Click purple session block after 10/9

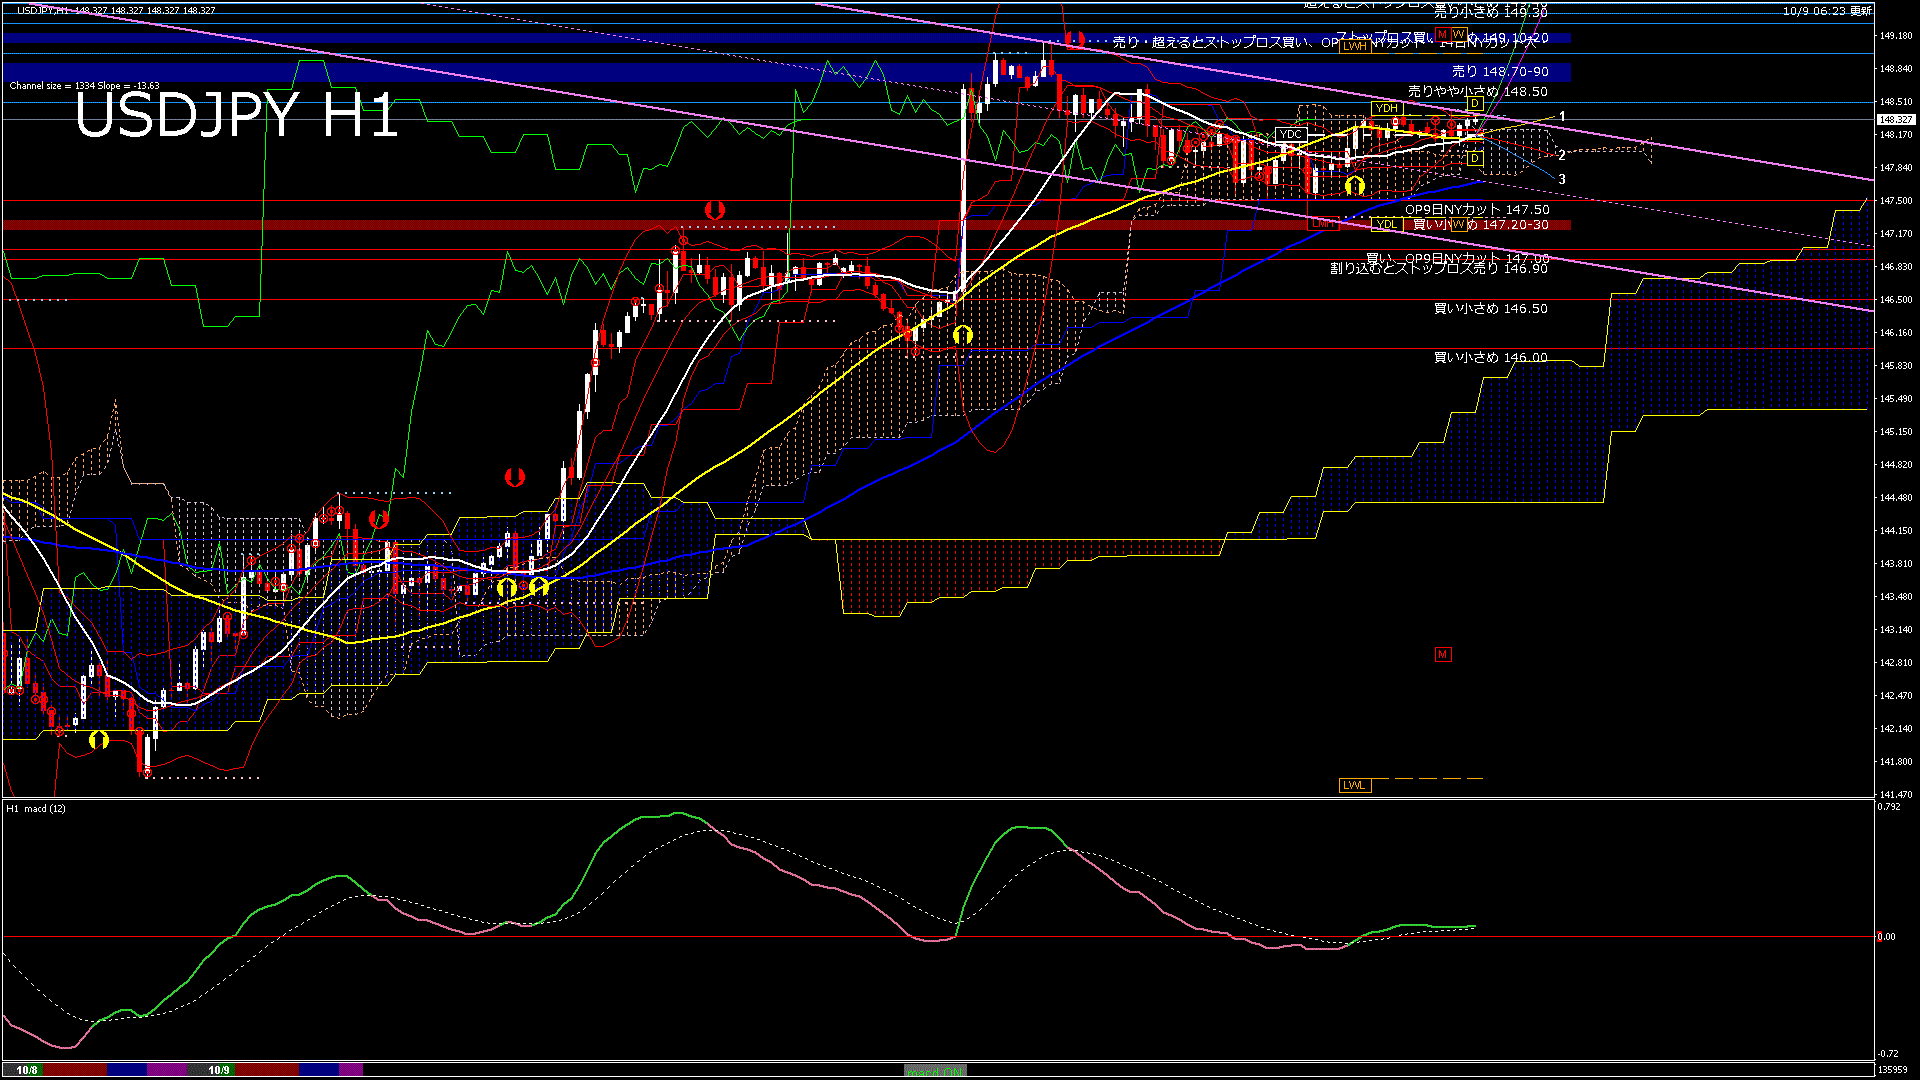[x=351, y=1070]
